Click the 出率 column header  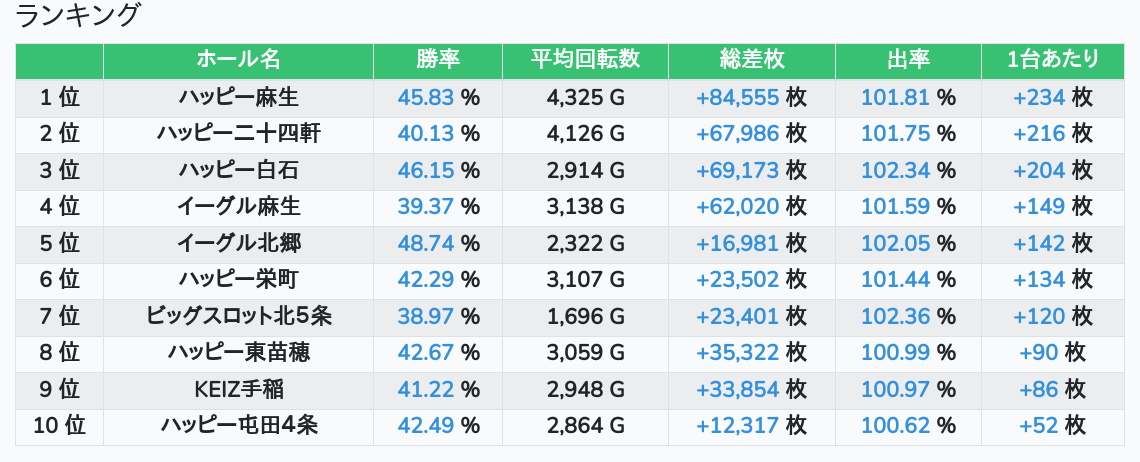[908, 60]
